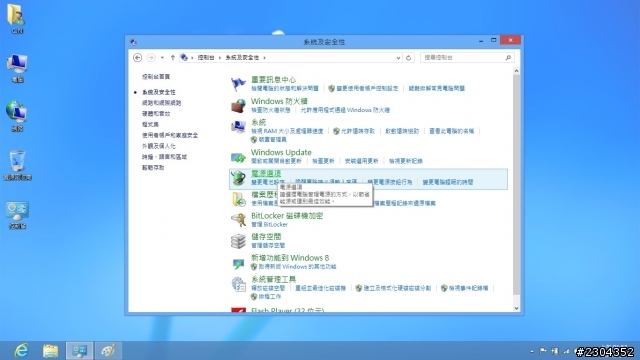The image size is (640, 360).
Task: Click the 允許遠端存取 link
Action: tap(358, 131)
